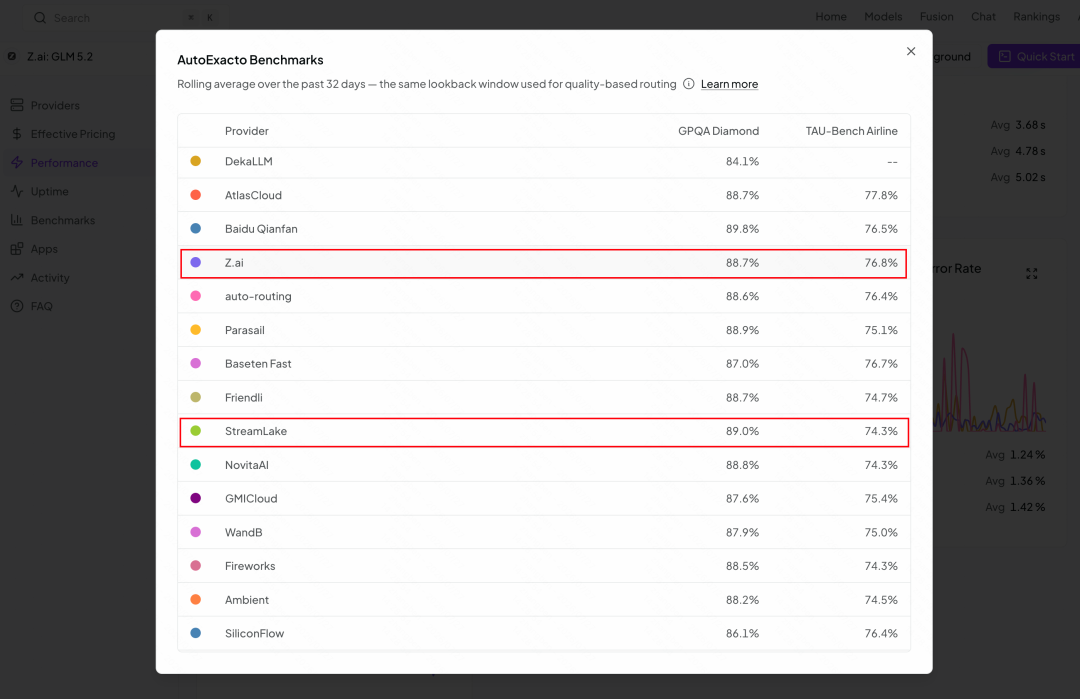Select the Baidu Qianfan provider name
The height and width of the screenshot is (699, 1080).
[x=261, y=229]
